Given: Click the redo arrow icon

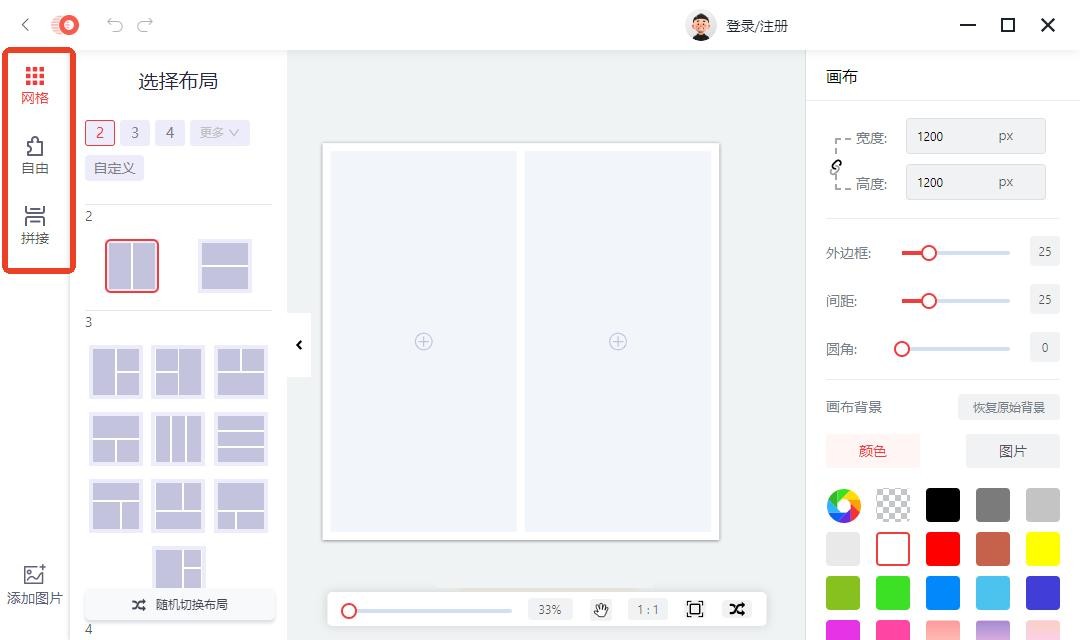Looking at the screenshot, I should [x=146, y=25].
